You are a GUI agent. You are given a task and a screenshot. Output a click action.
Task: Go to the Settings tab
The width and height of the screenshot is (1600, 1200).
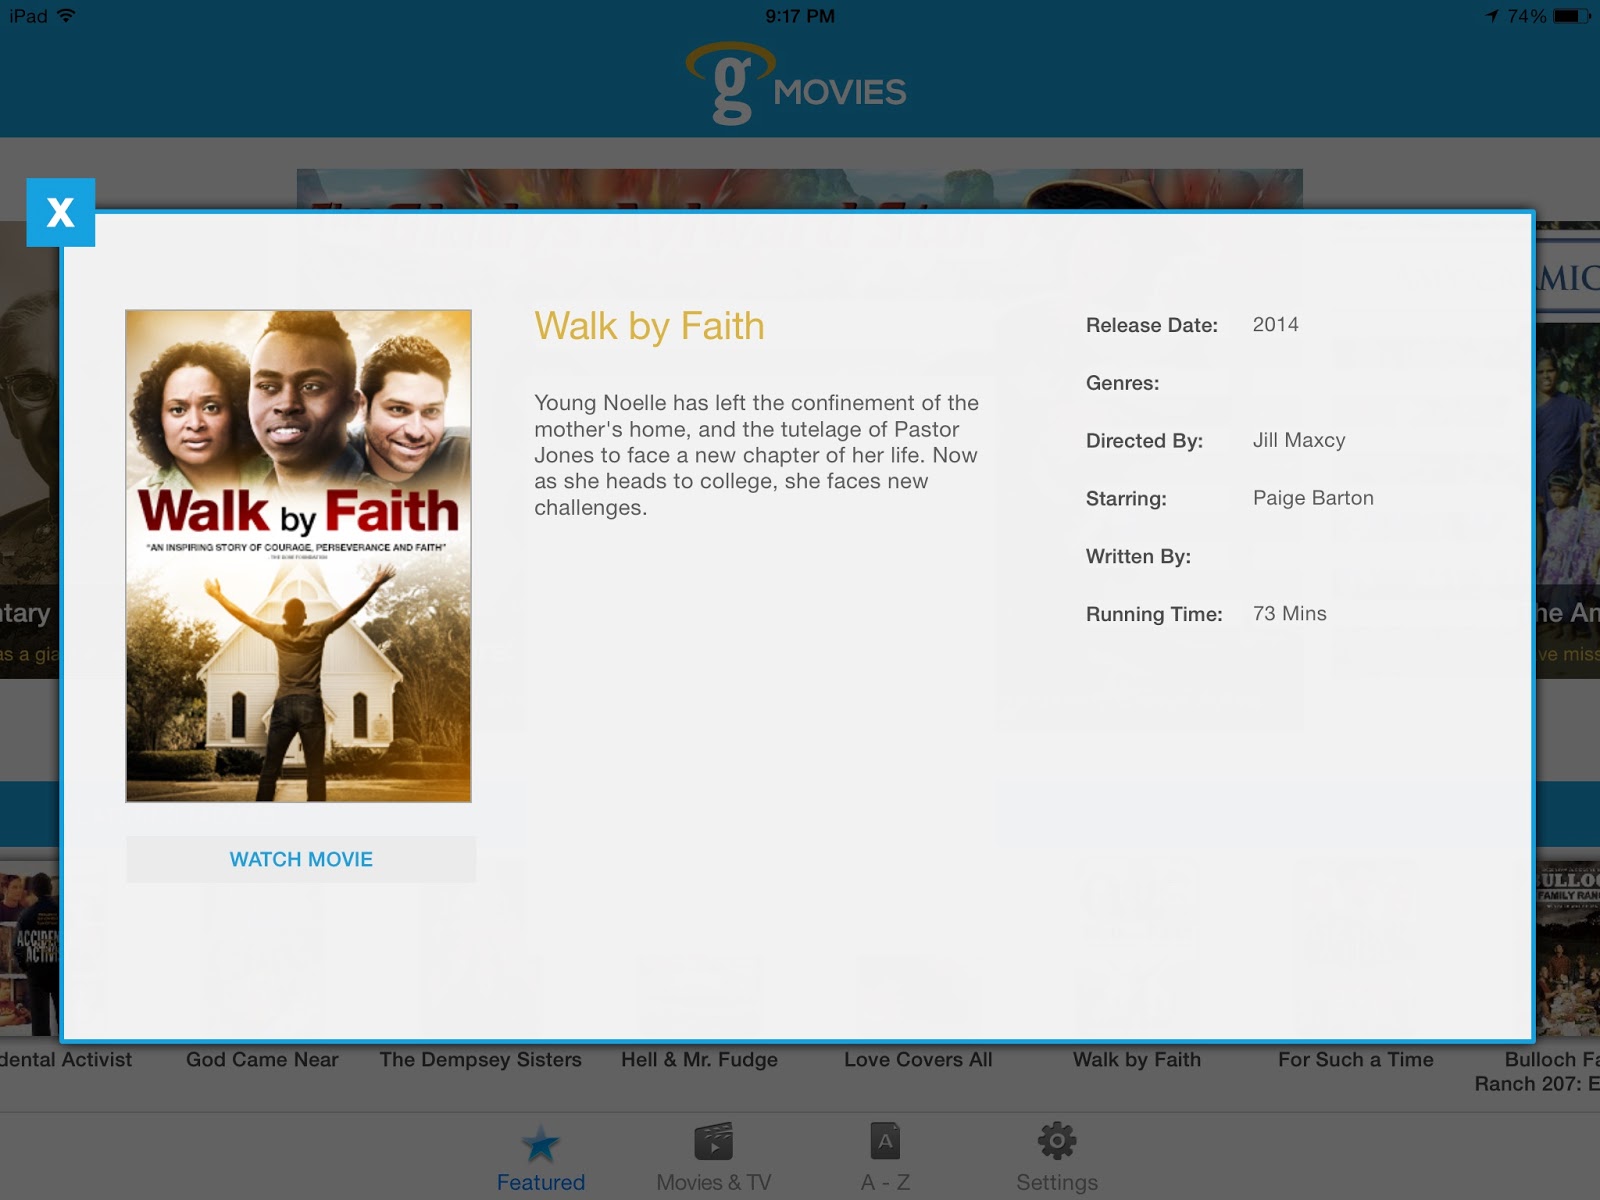coord(1057,1158)
